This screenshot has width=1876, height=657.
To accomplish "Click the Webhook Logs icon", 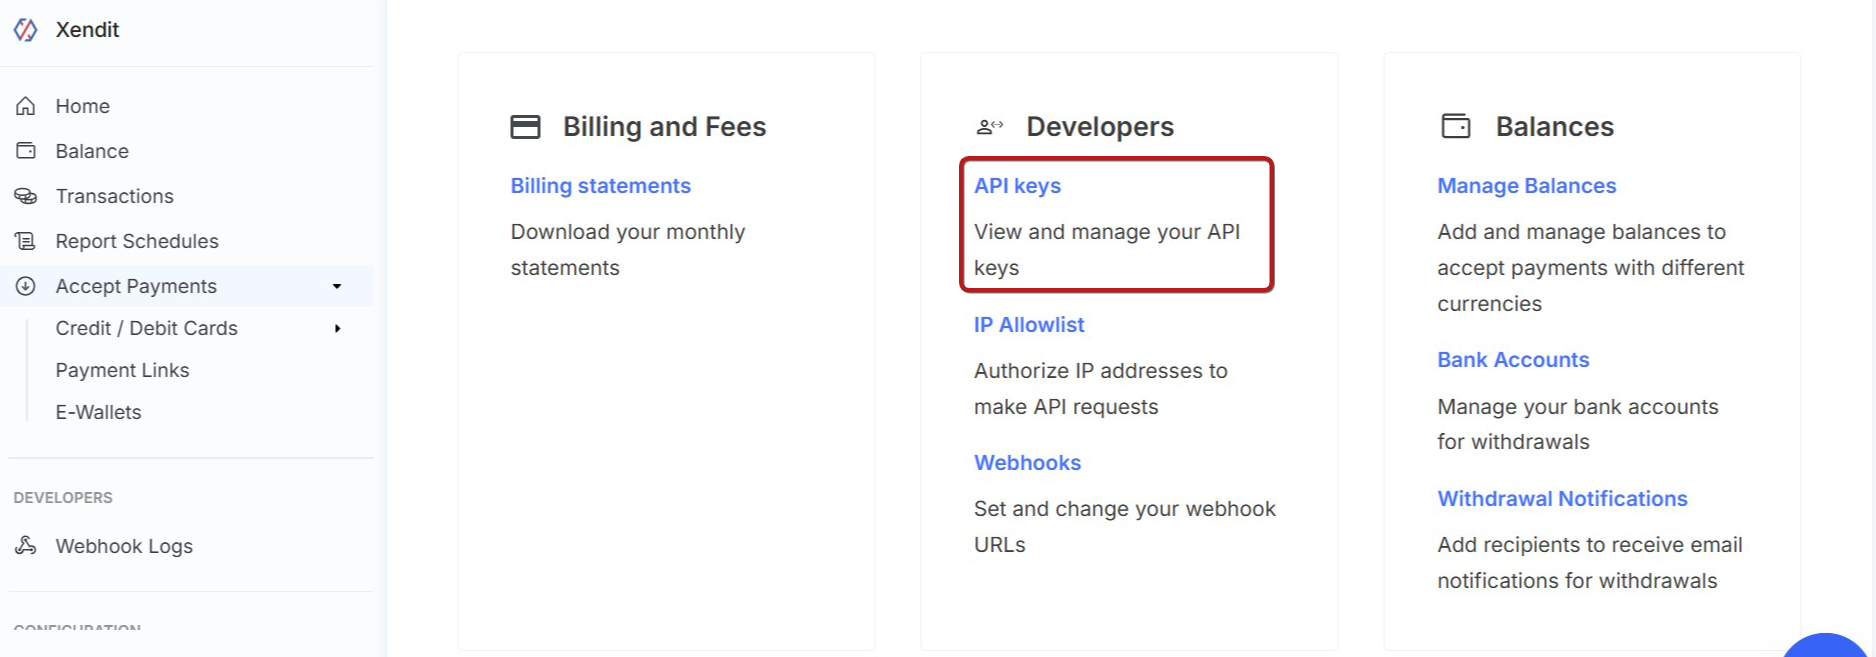I will tap(26, 545).
